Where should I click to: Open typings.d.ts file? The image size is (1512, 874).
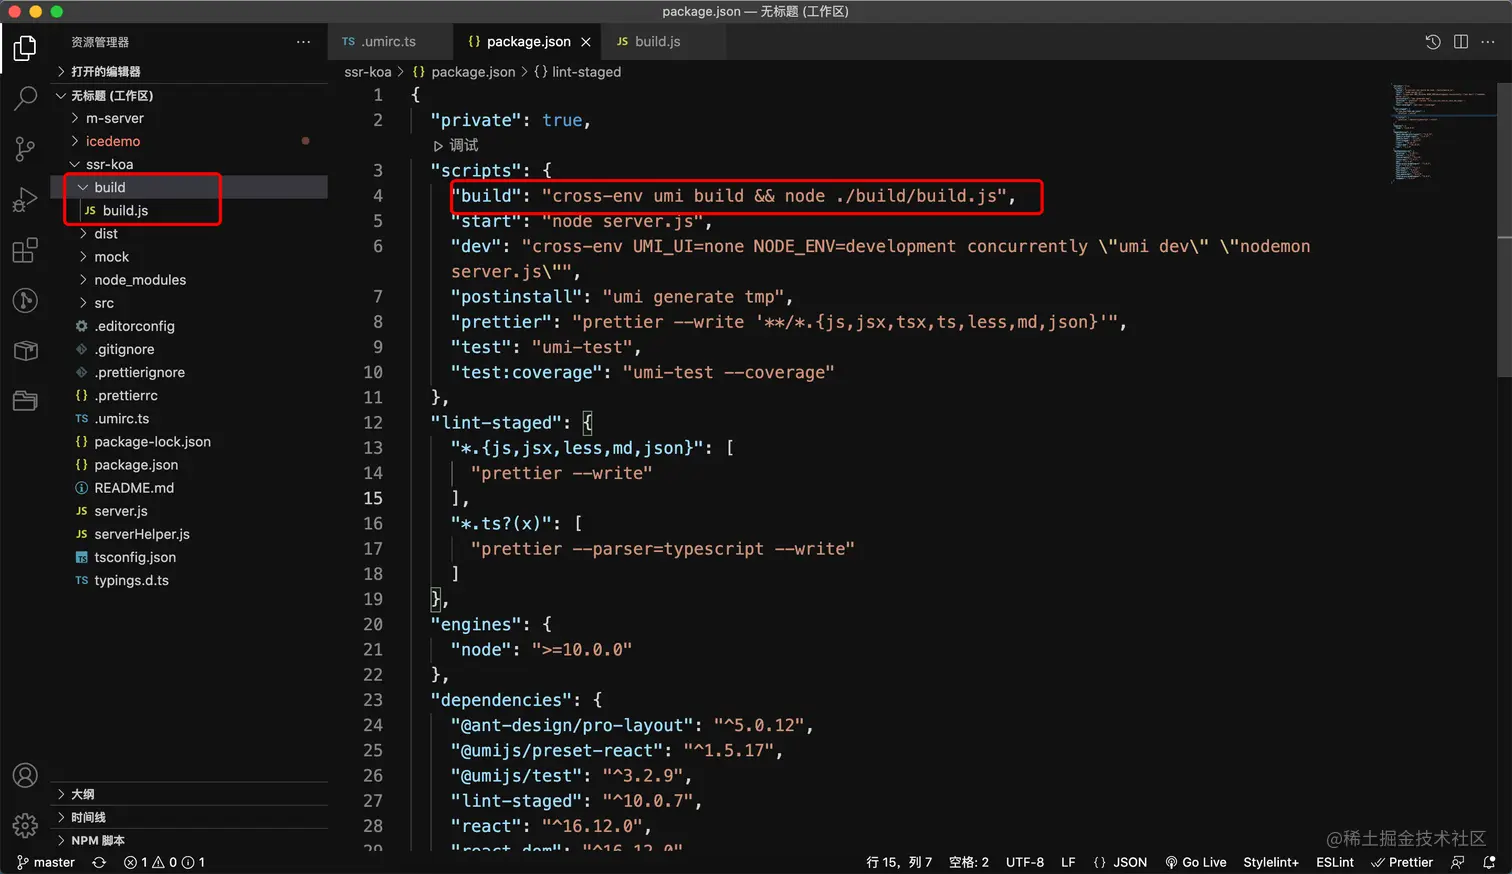pos(190,580)
